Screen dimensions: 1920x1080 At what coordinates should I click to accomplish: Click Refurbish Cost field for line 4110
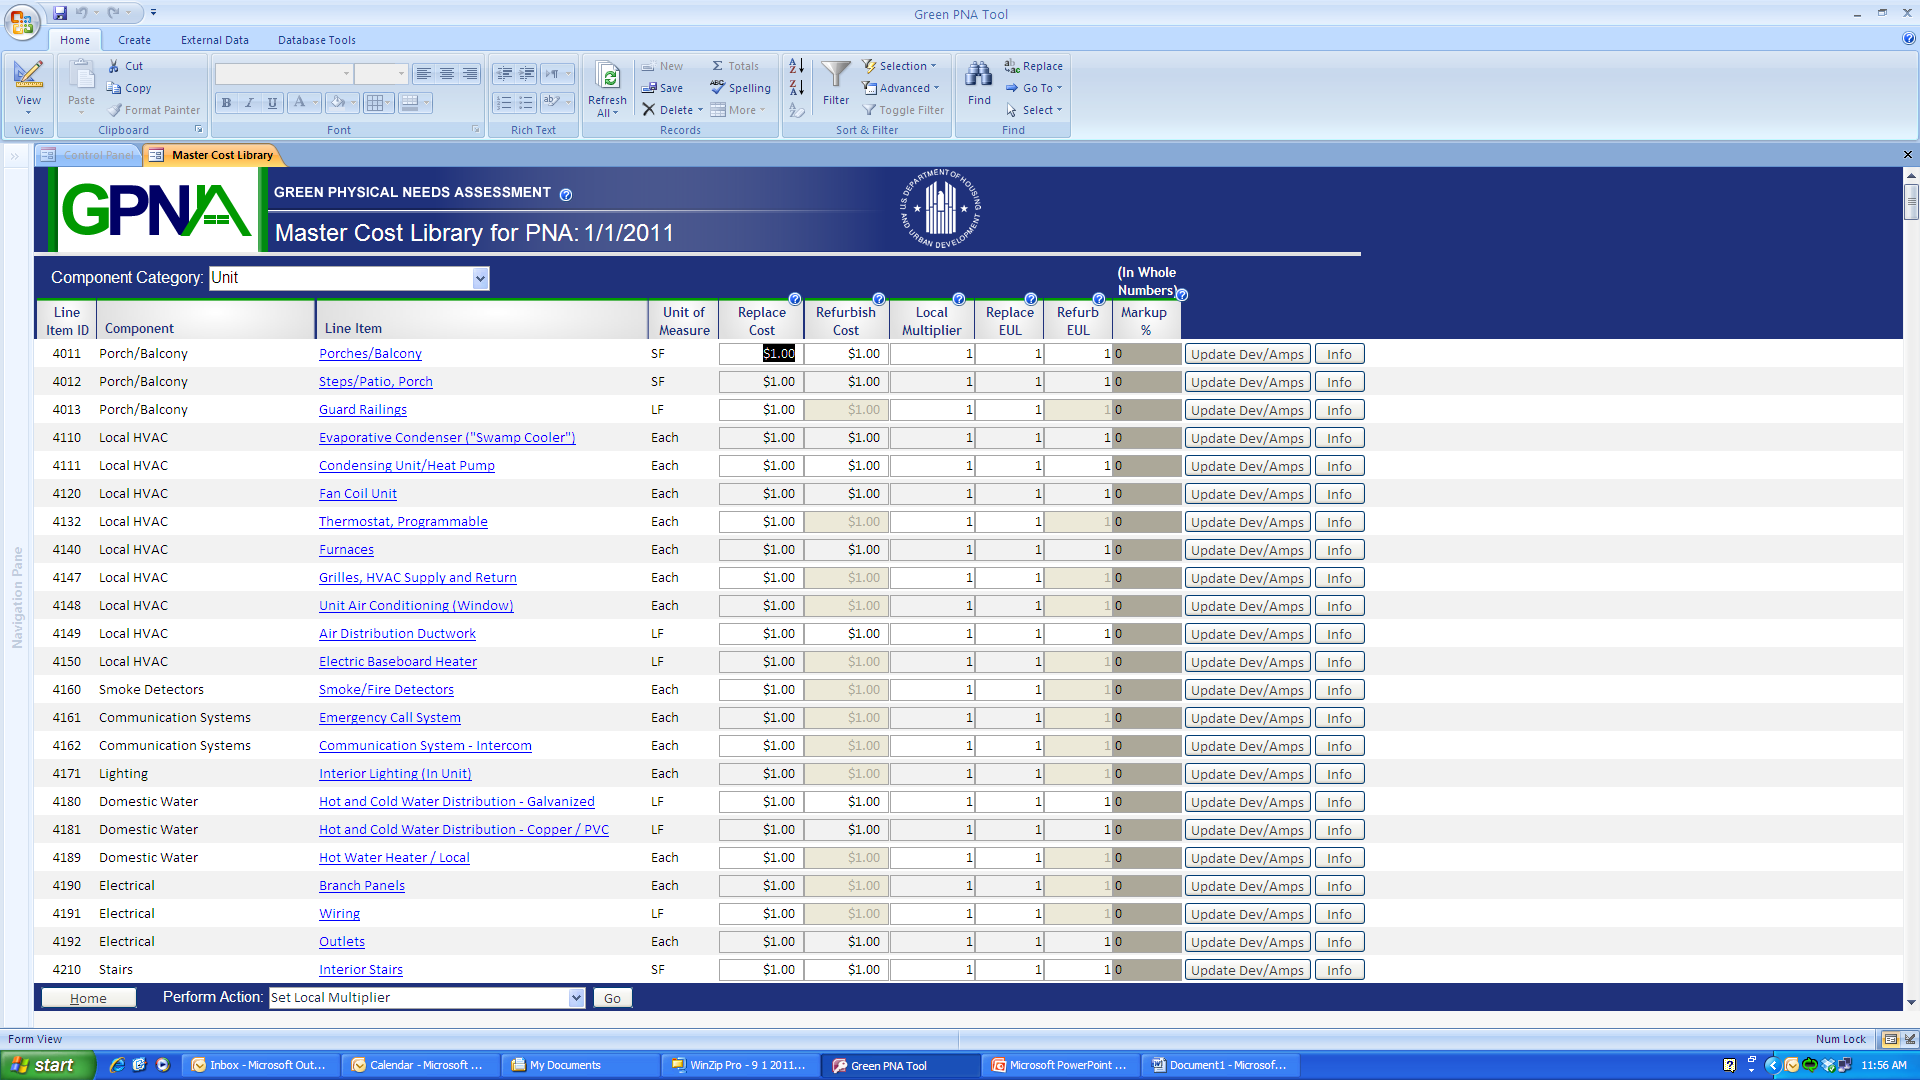(x=845, y=438)
